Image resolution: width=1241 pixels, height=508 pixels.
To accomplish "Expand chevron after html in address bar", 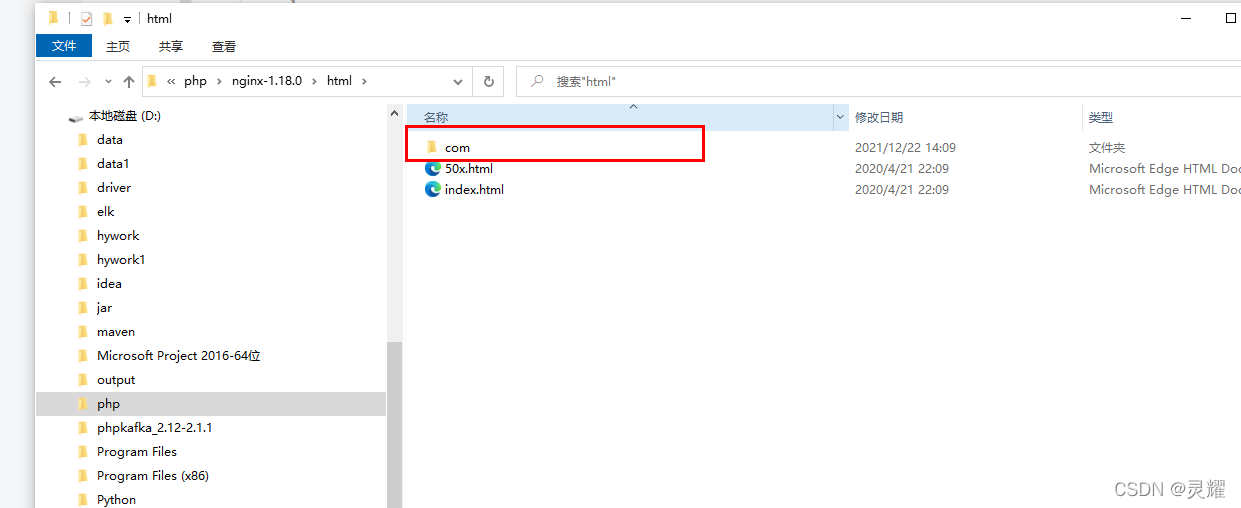I will tap(364, 81).
